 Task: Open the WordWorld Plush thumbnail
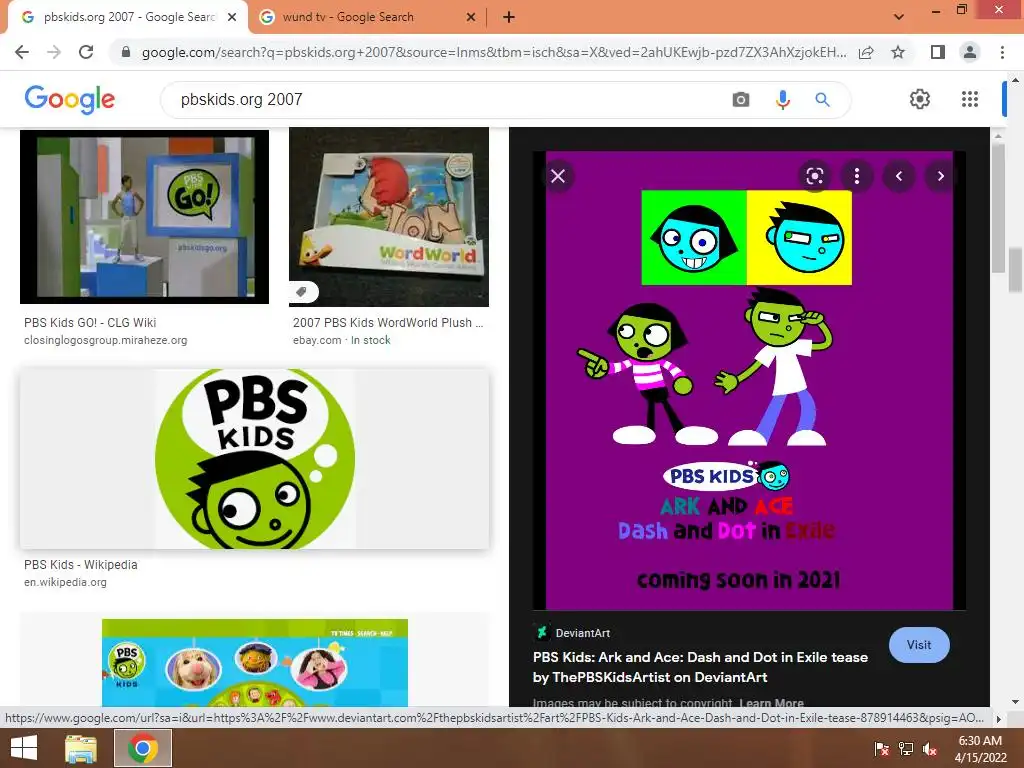click(389, 217)
